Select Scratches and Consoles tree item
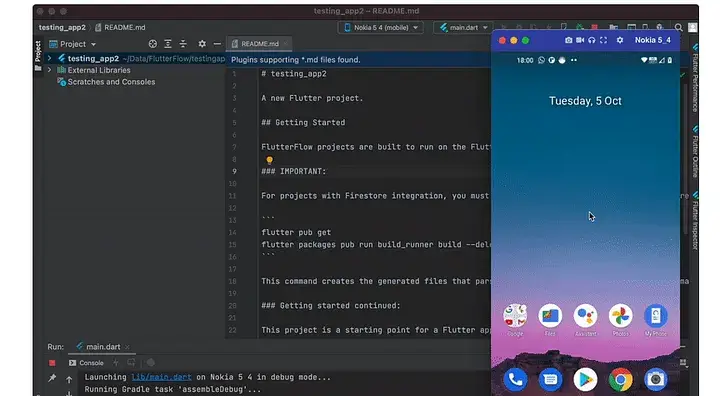Image resolution: width=720 pixels, height=396 pixels. coord(106,82)
